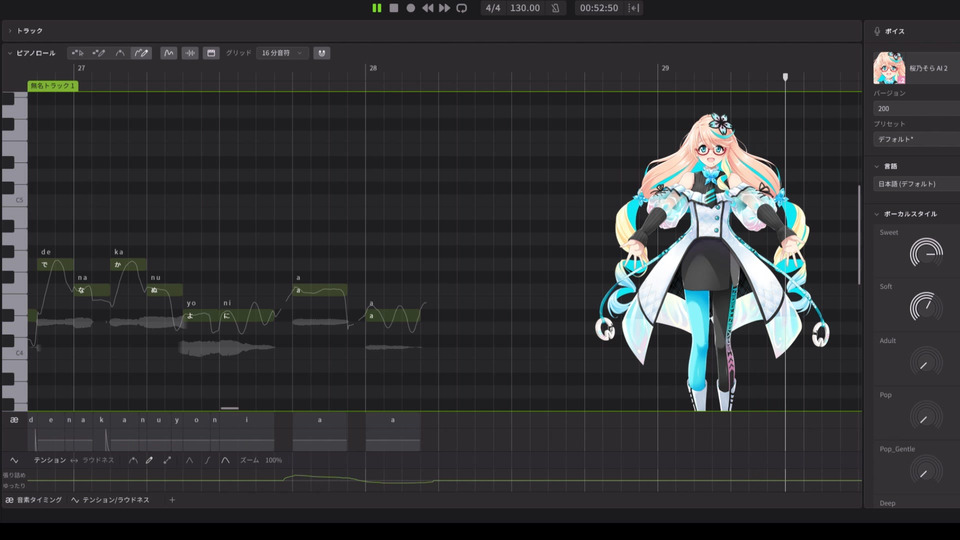Click the swap arrows between テンション and ラウドネス
This screenshot has width=960, height=540.
74,460
